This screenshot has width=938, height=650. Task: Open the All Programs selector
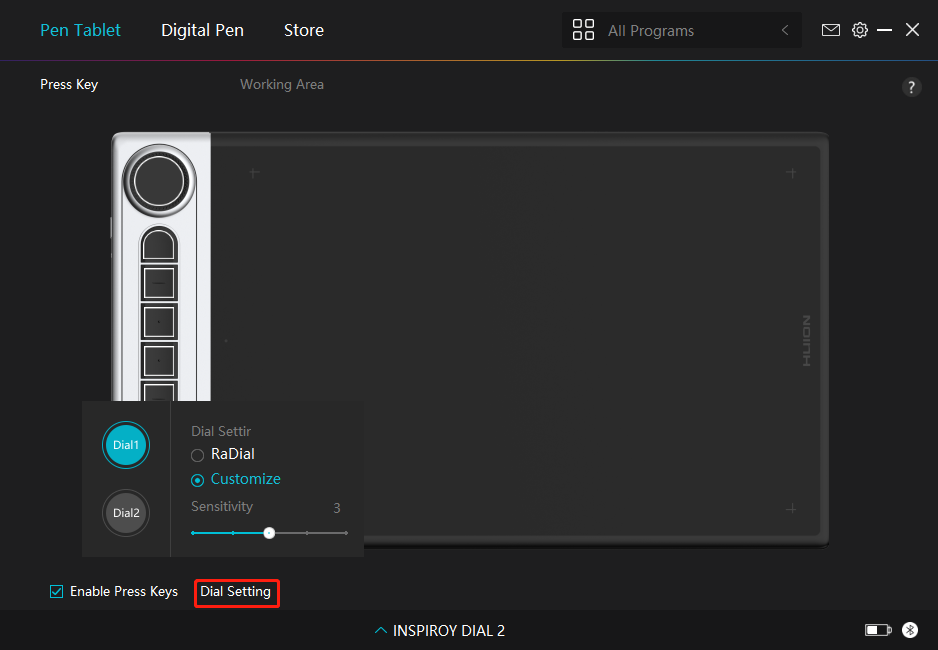(x=682, y=30)
